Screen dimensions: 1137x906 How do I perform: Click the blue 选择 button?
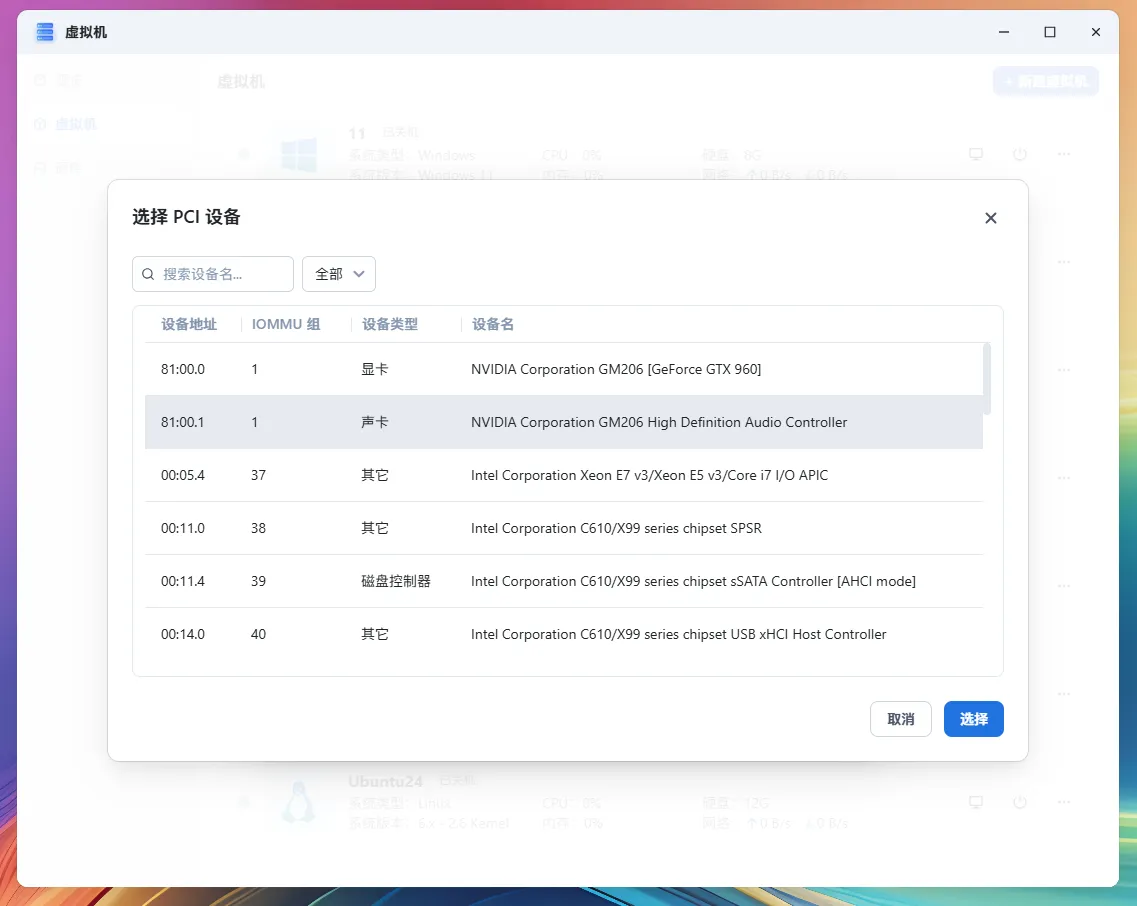pos(973,719)
